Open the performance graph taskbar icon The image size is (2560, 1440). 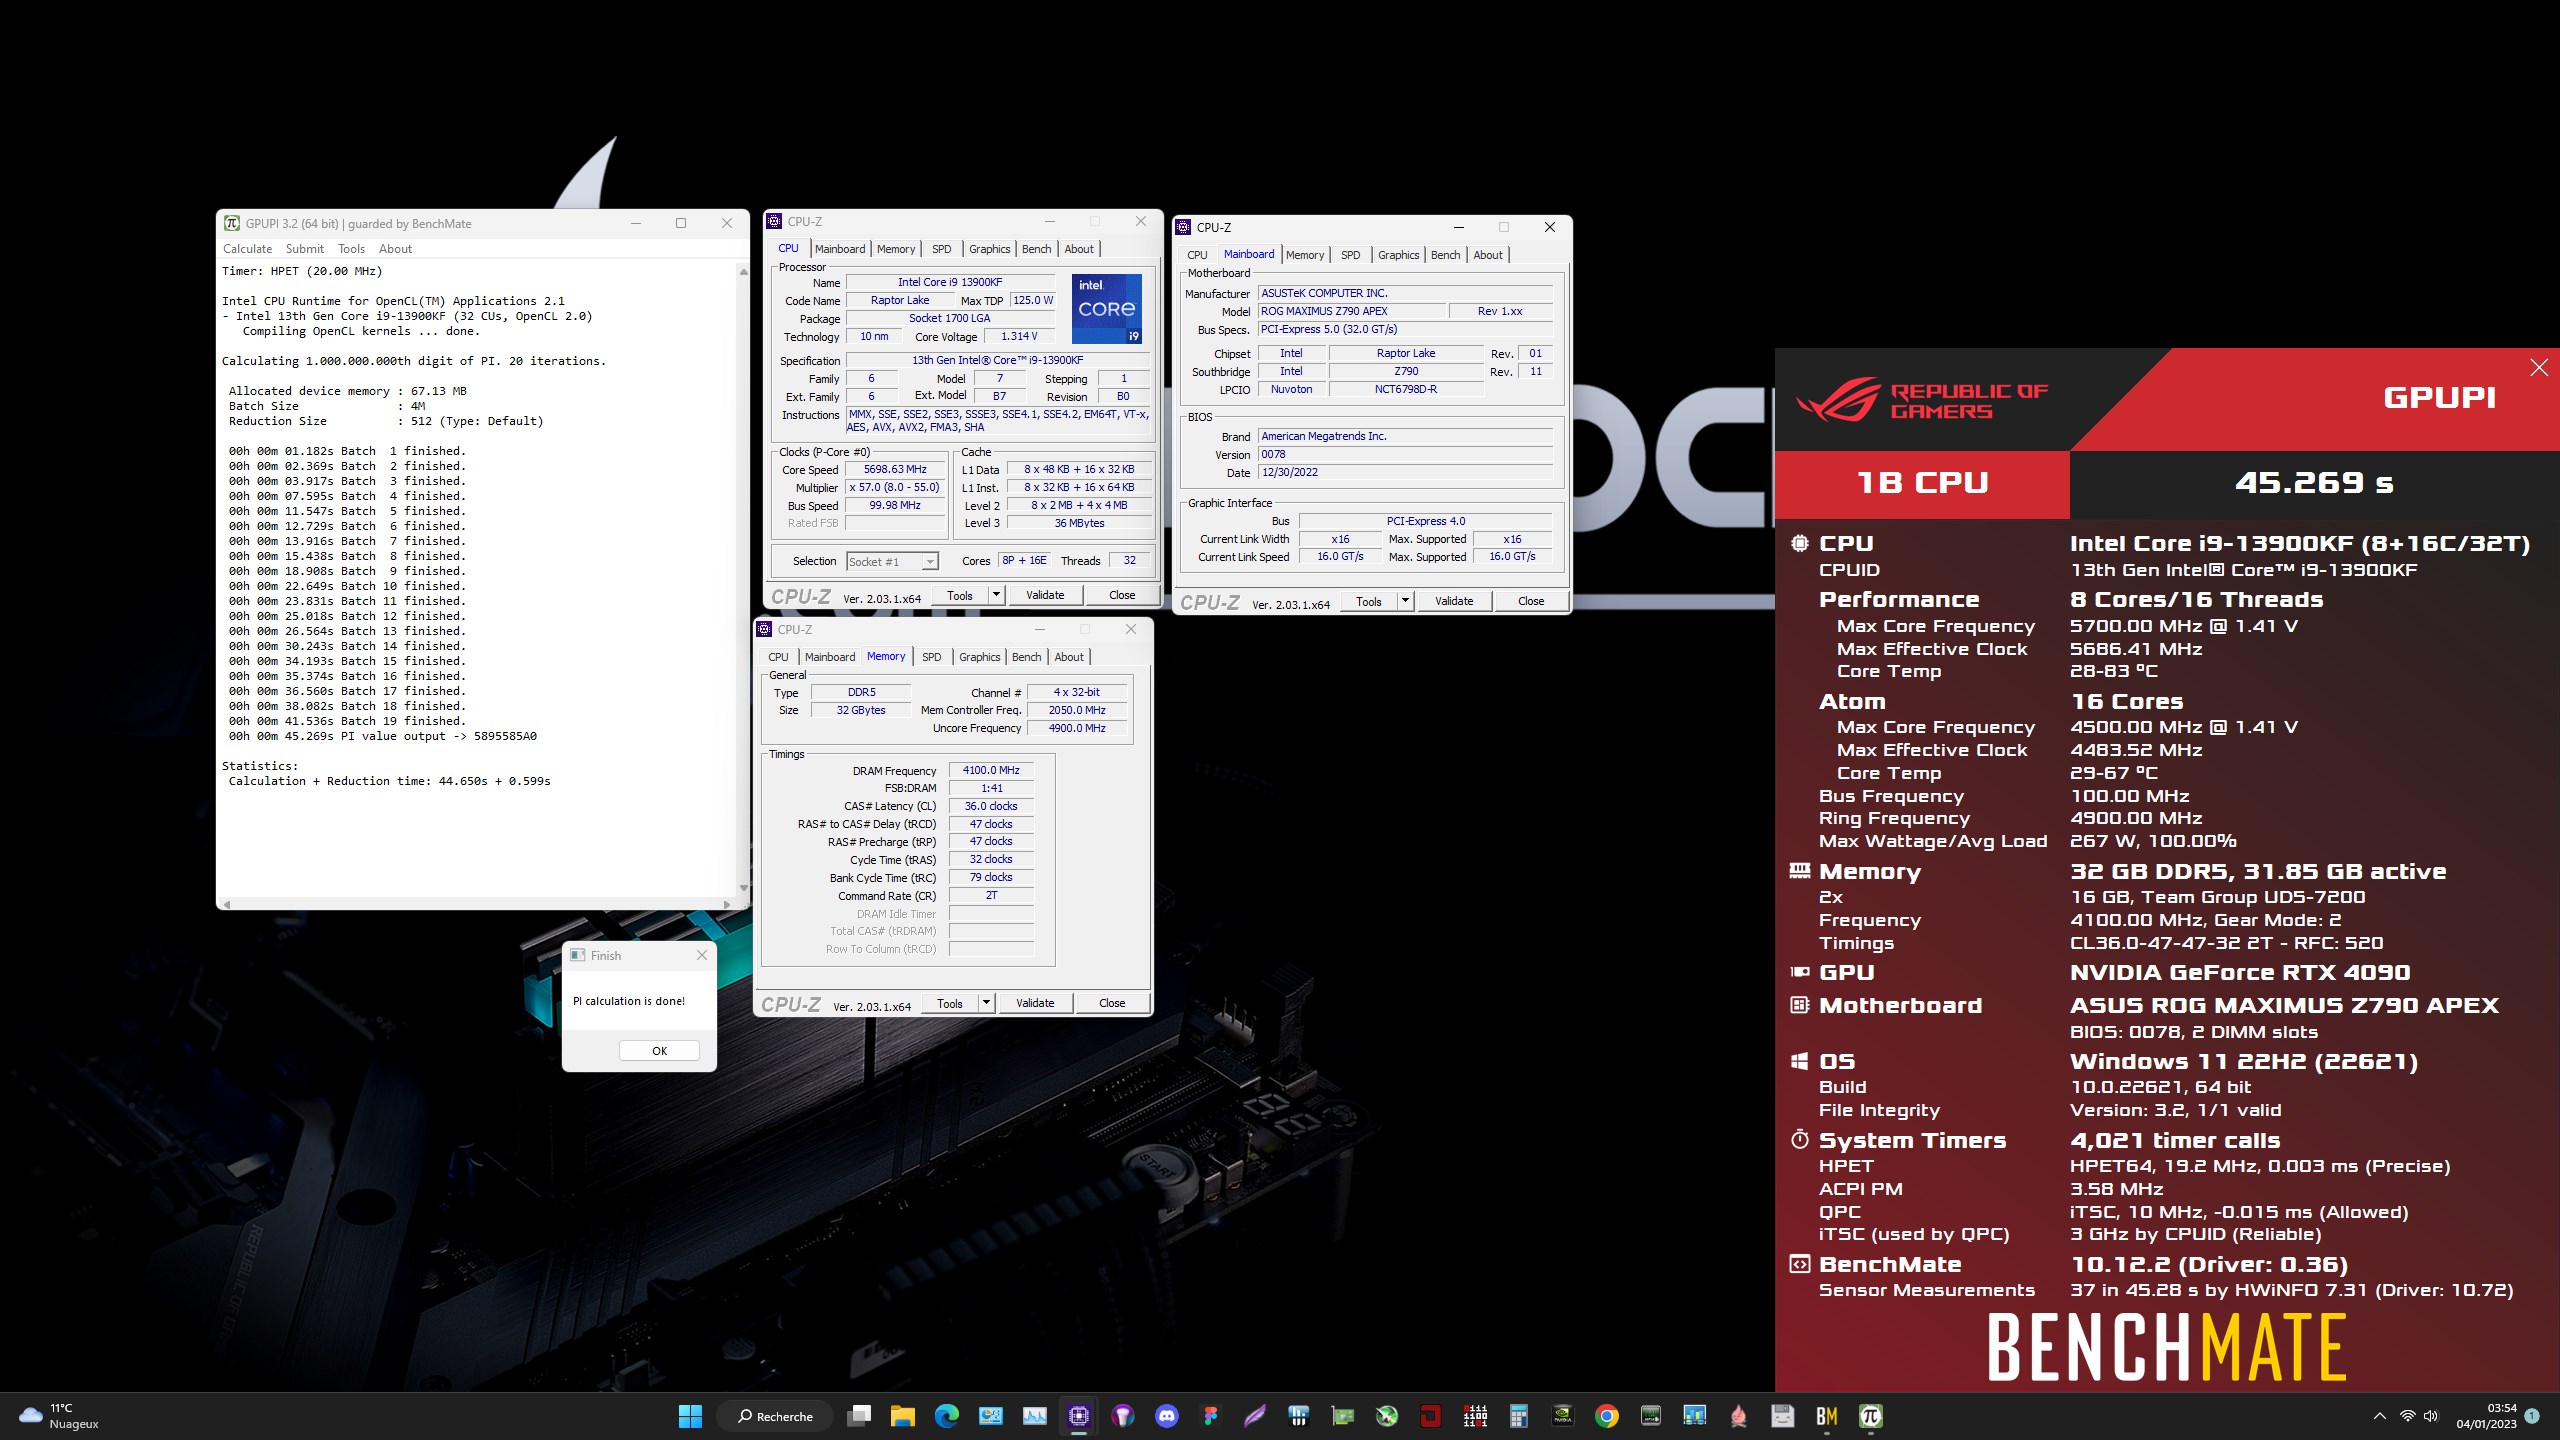pos(1035,1416)
